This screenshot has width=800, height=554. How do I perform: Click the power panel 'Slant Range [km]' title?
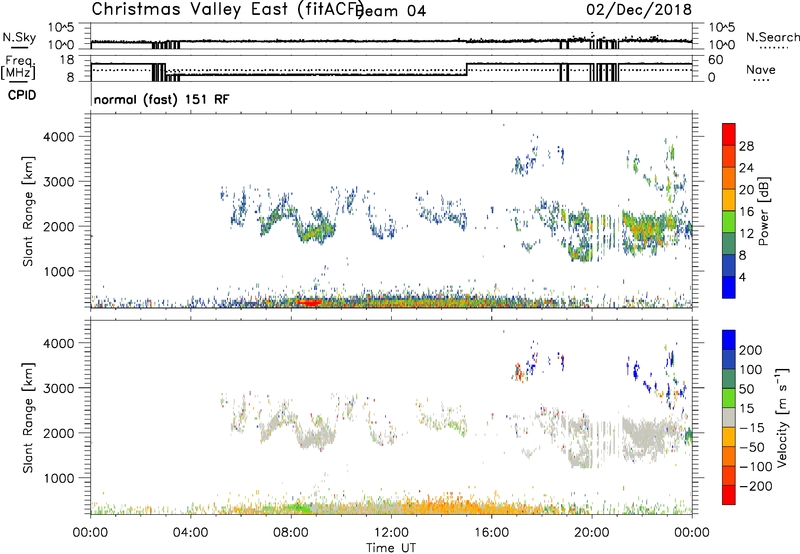tap(28, 211)
